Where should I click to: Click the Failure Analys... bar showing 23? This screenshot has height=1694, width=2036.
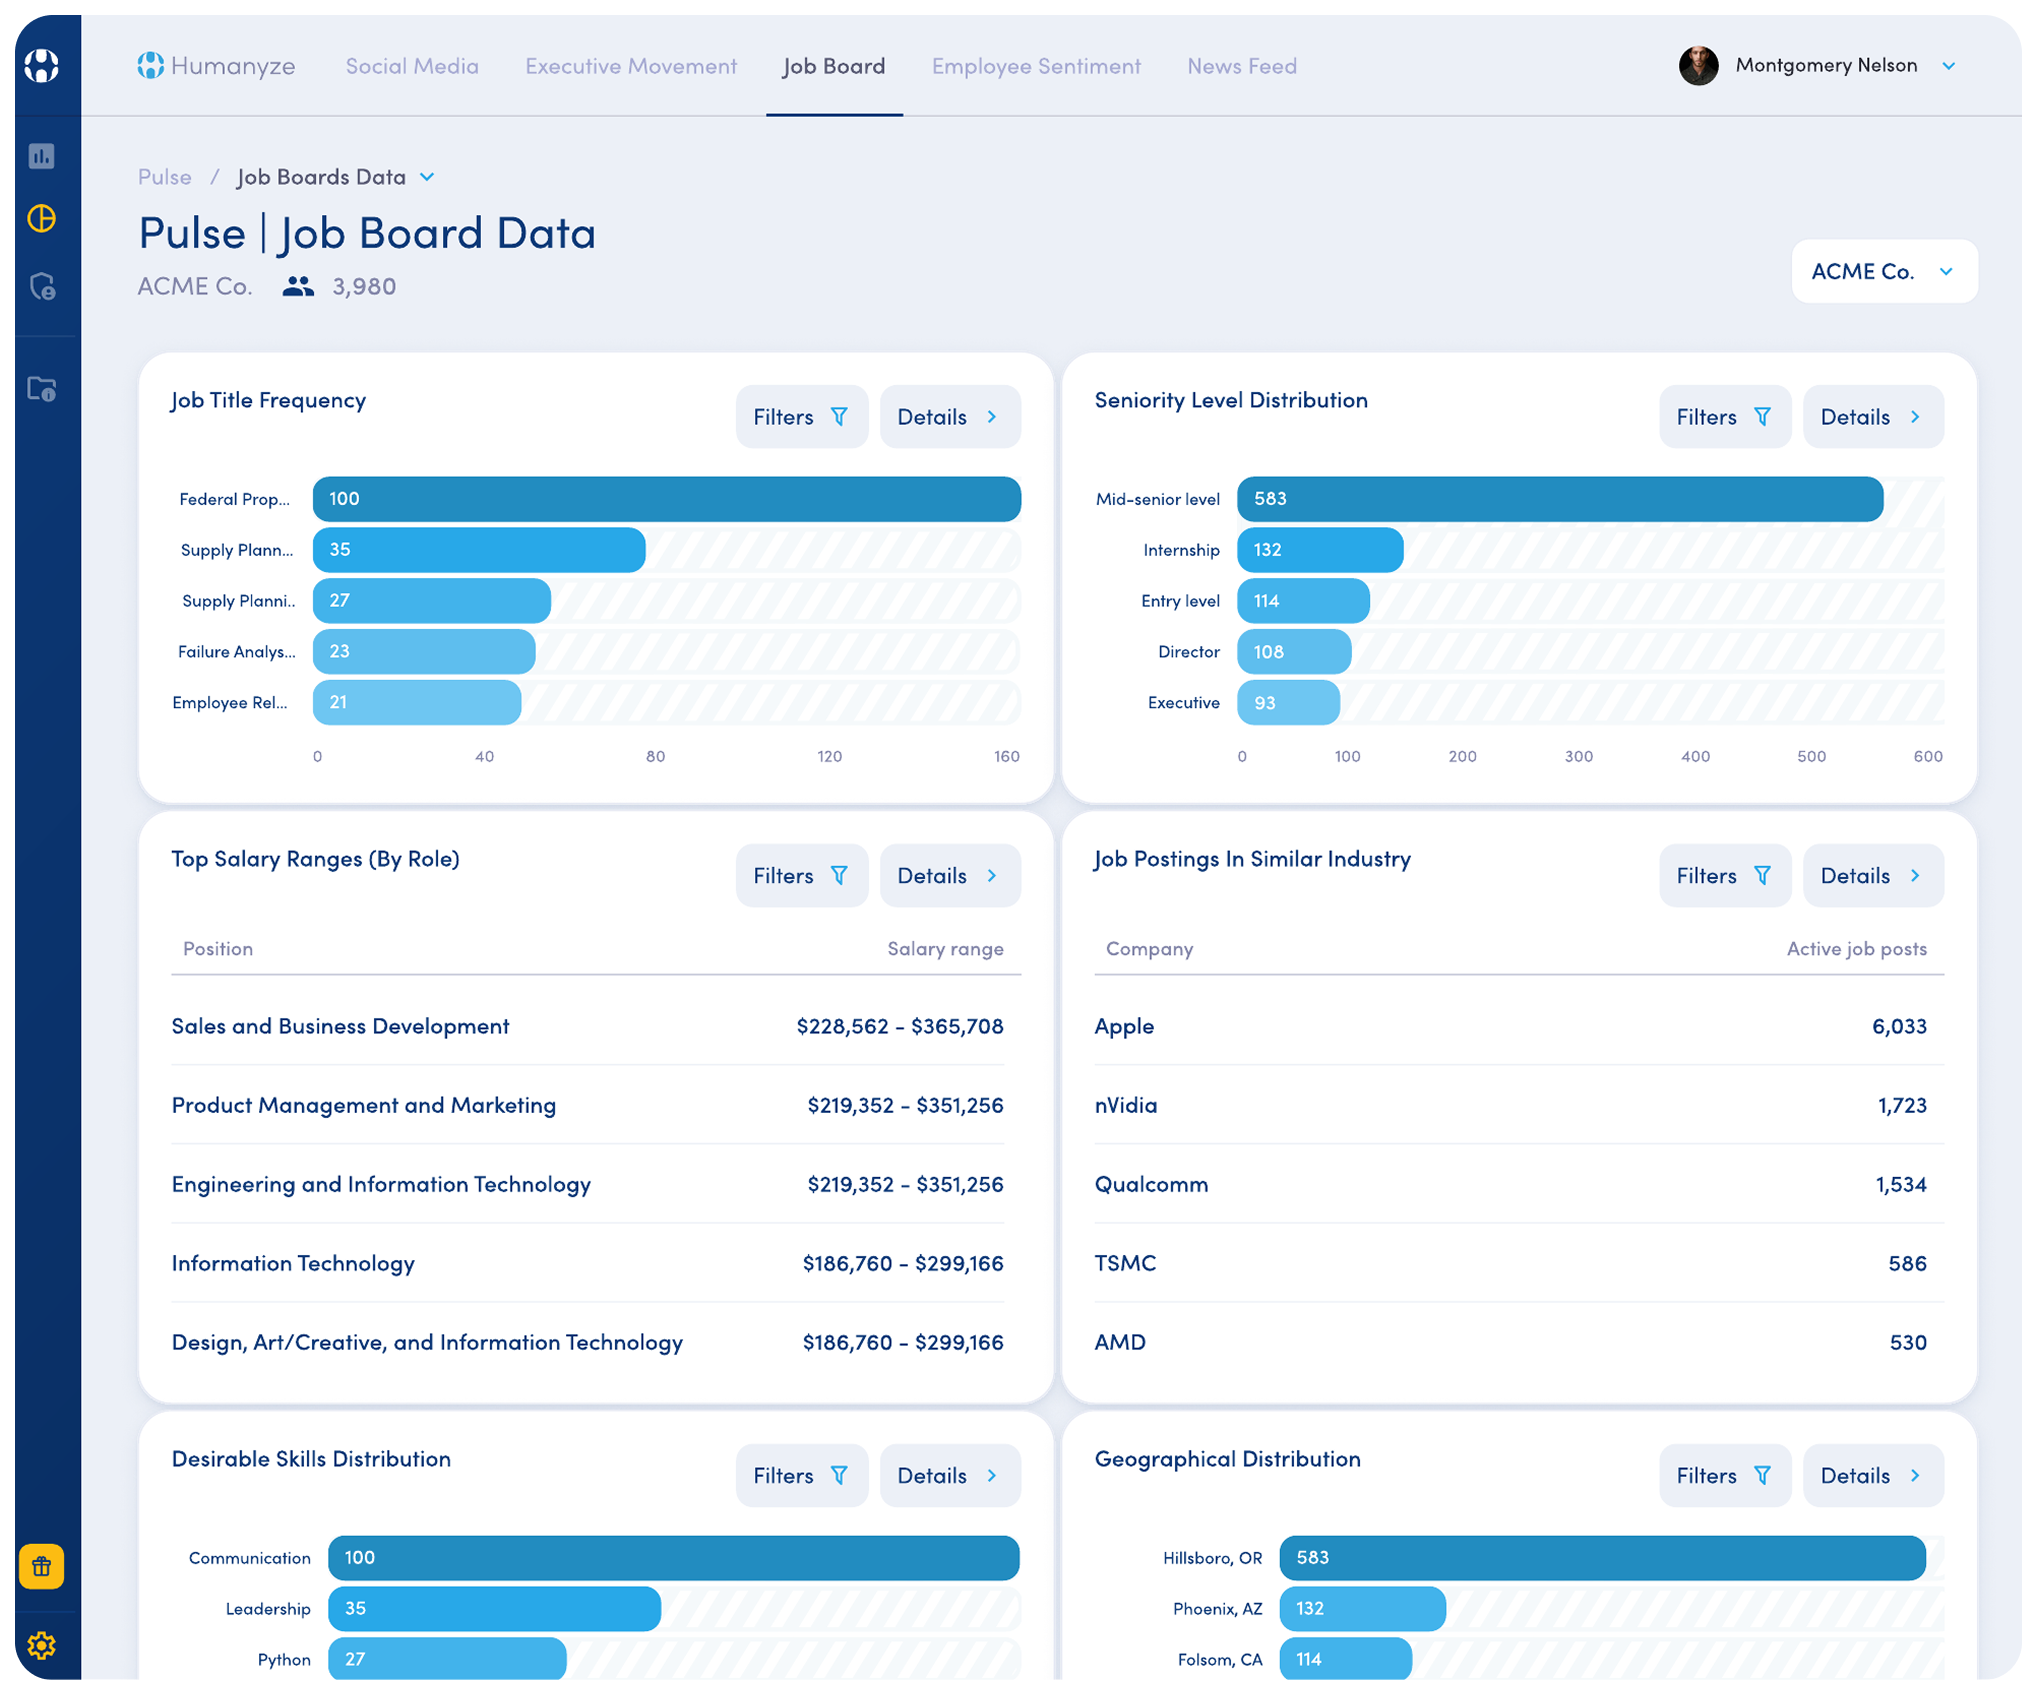(424, 652)
